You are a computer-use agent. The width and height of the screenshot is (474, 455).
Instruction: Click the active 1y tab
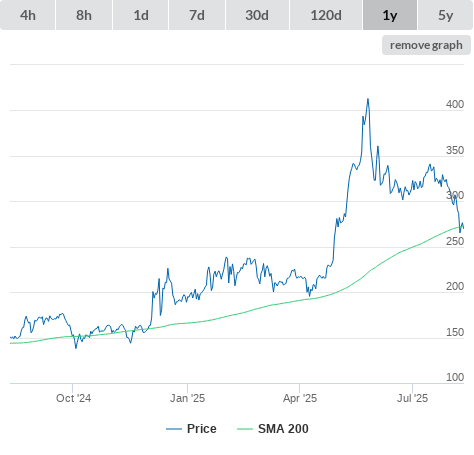coord(390,15)
